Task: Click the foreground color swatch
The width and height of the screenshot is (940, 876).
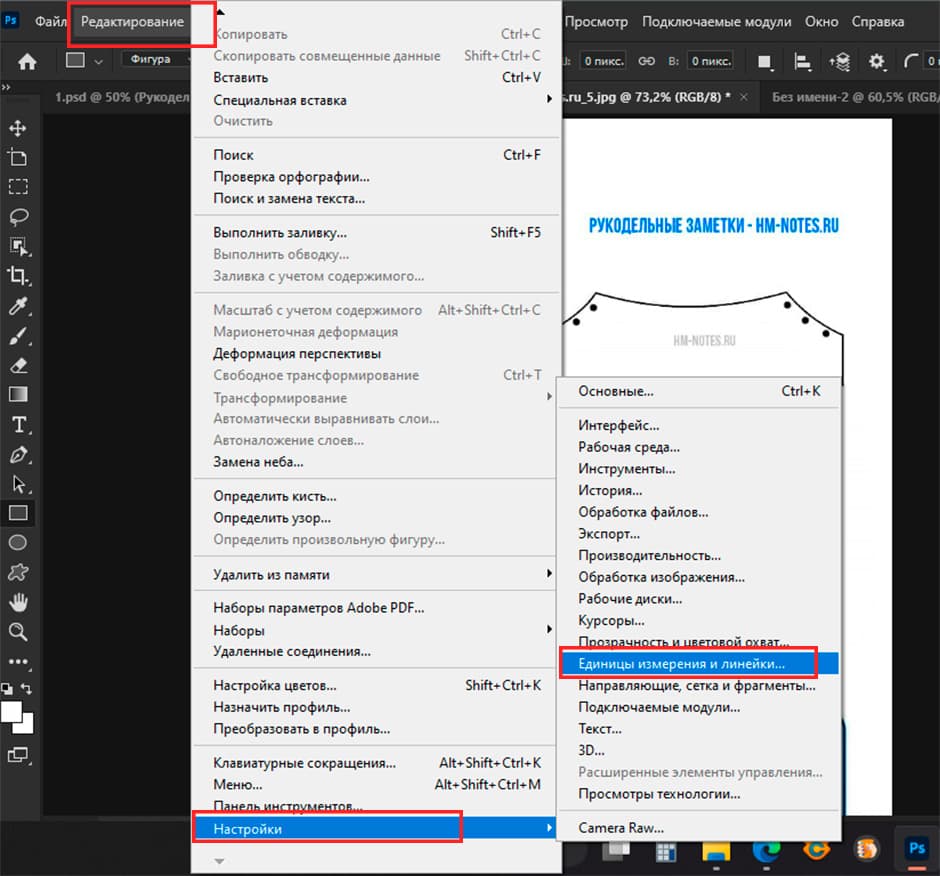Action: pos(13,712)
